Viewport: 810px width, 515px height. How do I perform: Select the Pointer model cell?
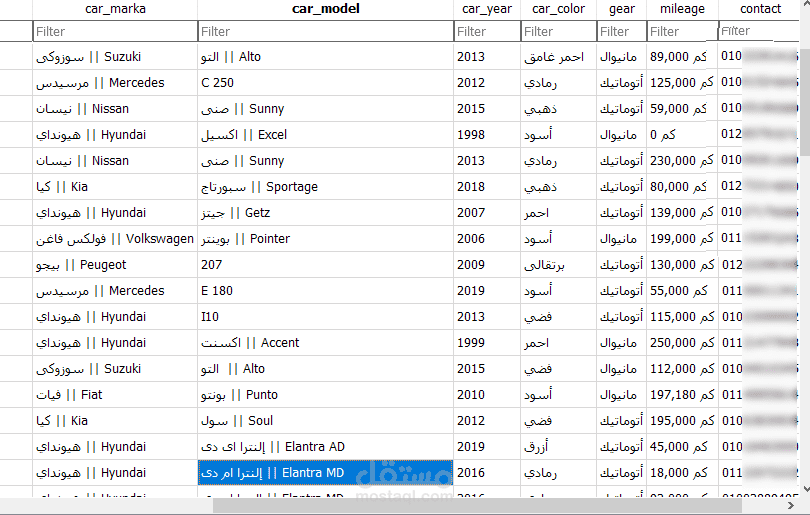tap(325, 239)
